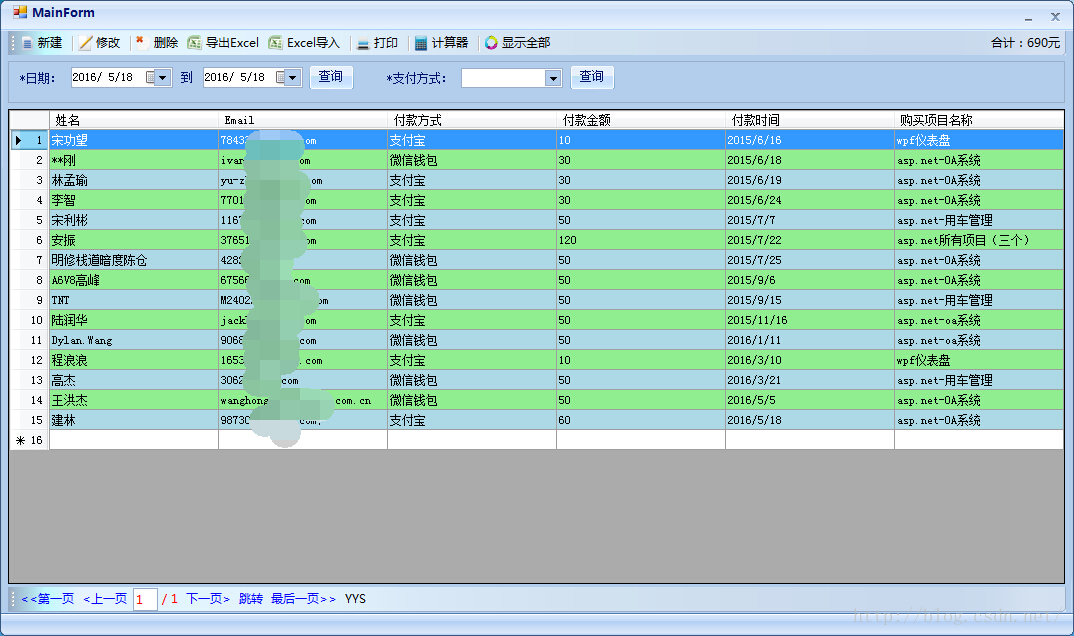Select name cell 程浪浪
This screenshot has width=1074, height=636.
[x=134, y=360]
